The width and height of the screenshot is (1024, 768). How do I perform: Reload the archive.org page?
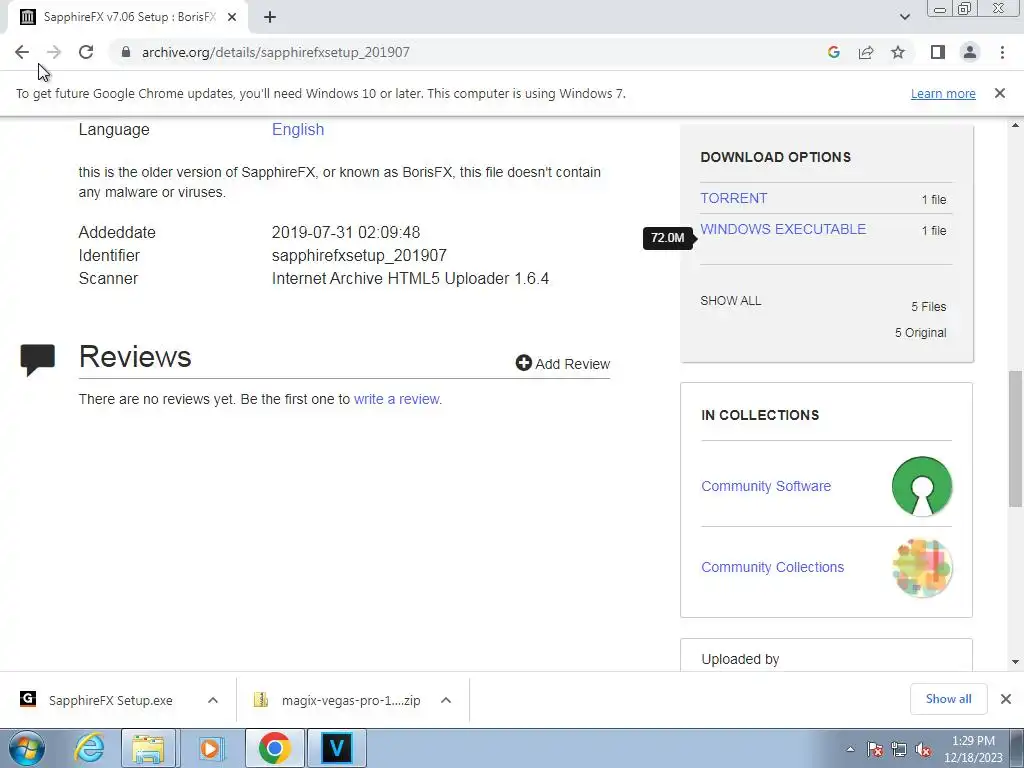point(86,52)
